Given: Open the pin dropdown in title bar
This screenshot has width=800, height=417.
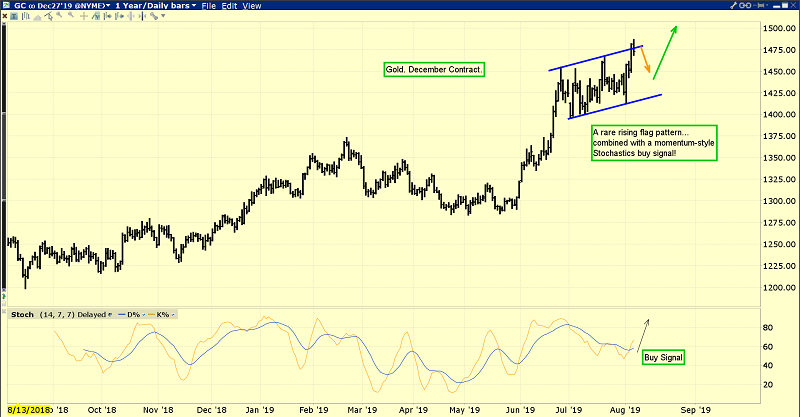Looking at the screenshot, I should point(767,5).
